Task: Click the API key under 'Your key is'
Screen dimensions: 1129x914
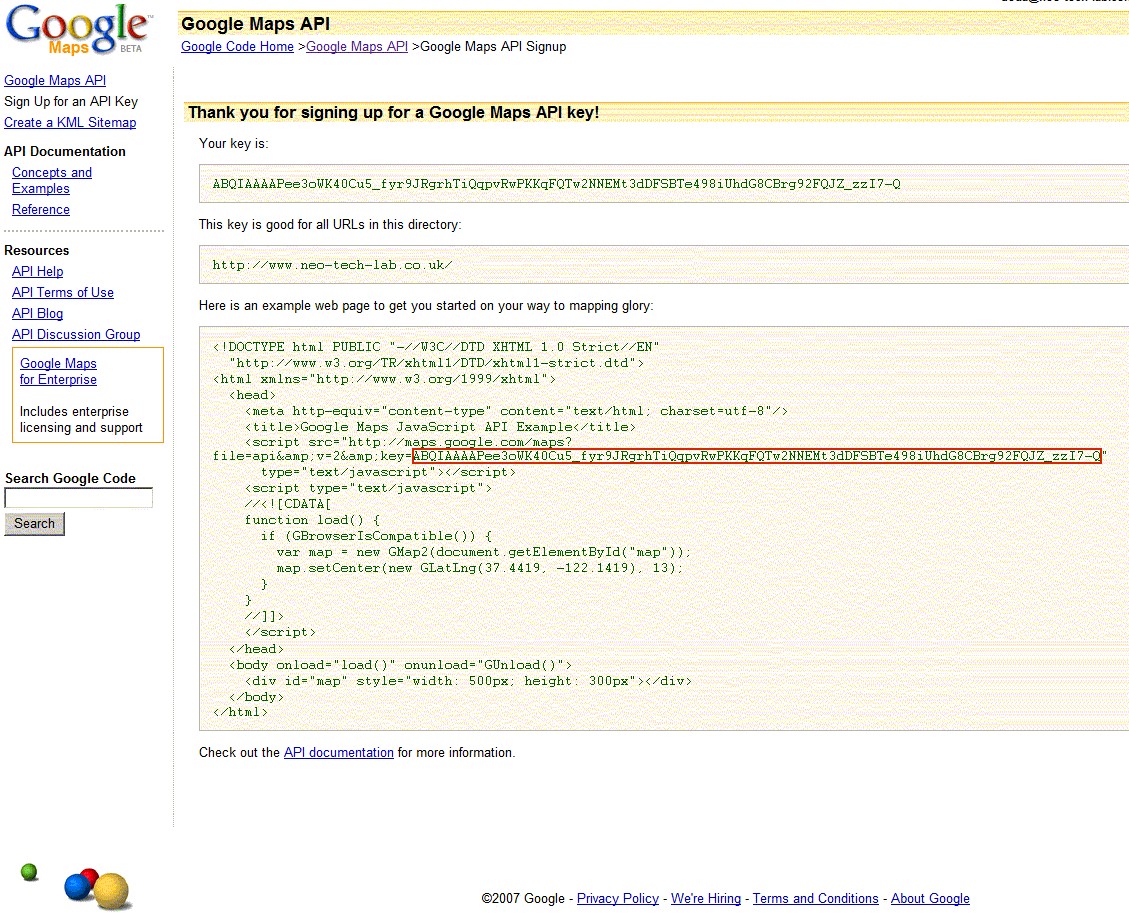Action: point(556,184)
